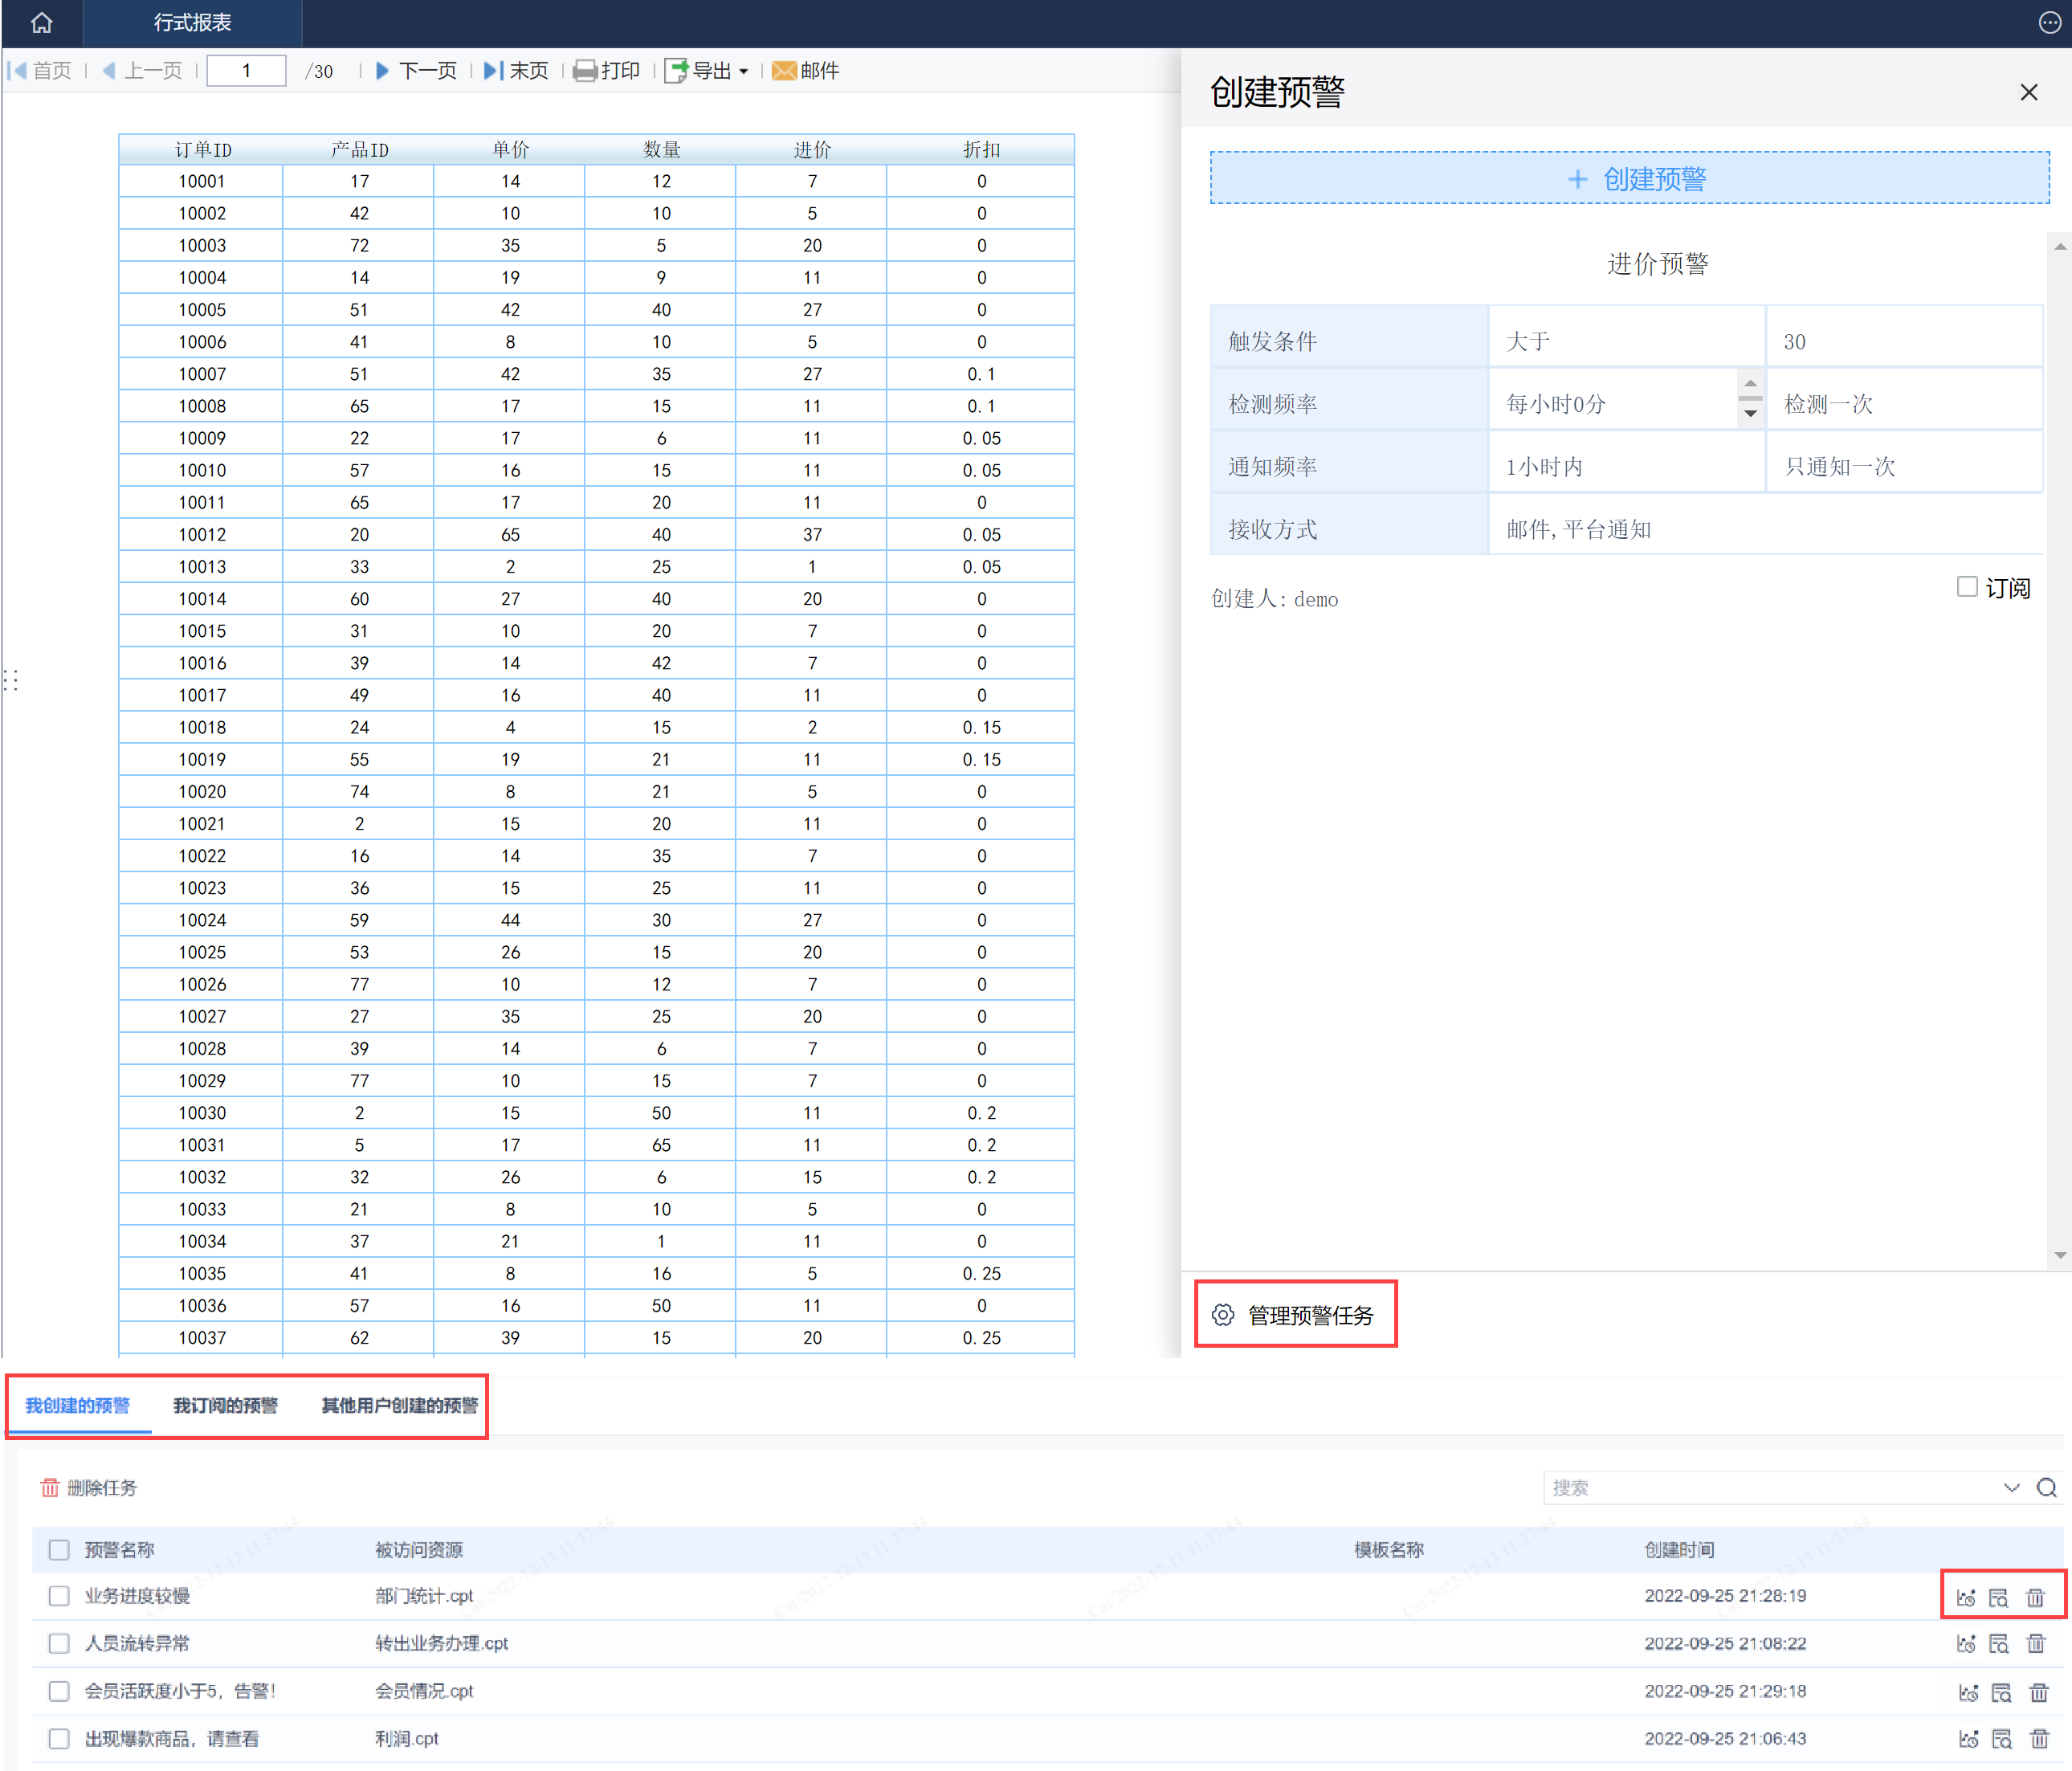Open the more options icon at top right
The height and width of the screenshot is (1771, 2072).
[x=2049, y=22]
